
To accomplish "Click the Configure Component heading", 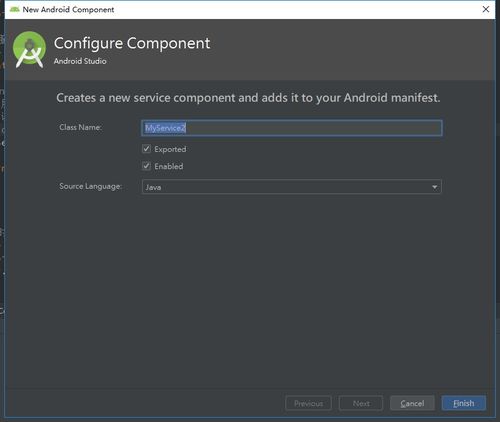I will coord(132,43).
